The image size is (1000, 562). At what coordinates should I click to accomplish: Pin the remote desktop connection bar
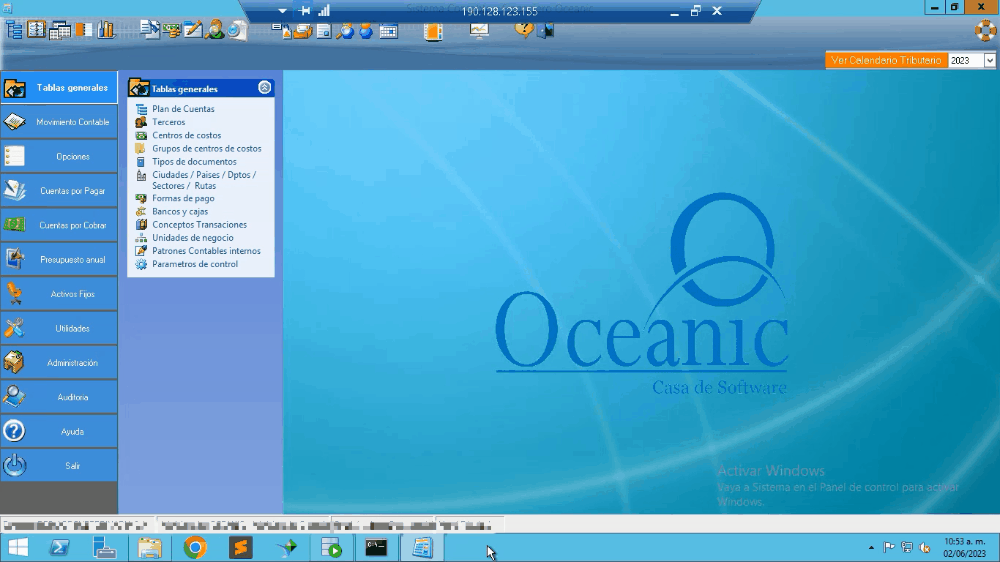pos(305,10)
